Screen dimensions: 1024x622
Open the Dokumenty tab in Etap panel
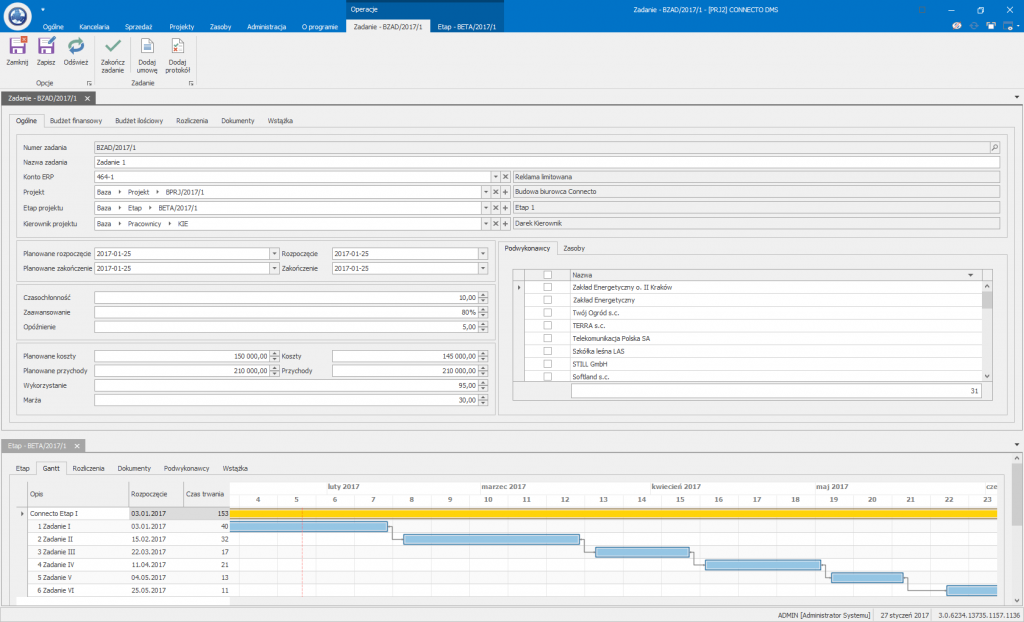(x=134, y=468)
